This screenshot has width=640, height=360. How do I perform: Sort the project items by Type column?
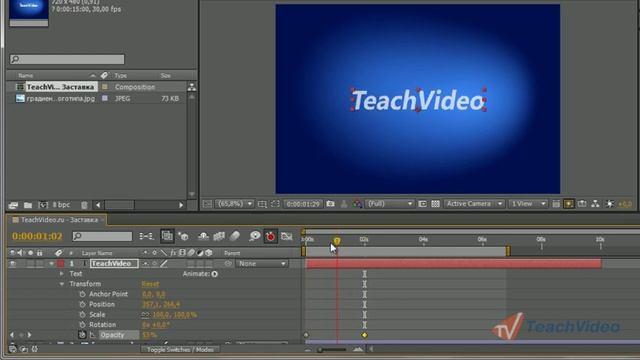pyautogui.click(x=120, y=76)
